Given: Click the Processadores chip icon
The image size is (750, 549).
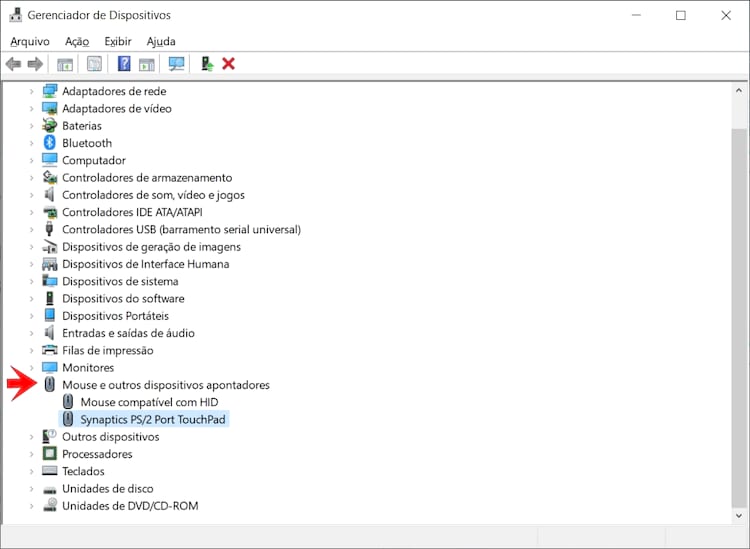Looking at the screenshot, I should 49,453.
